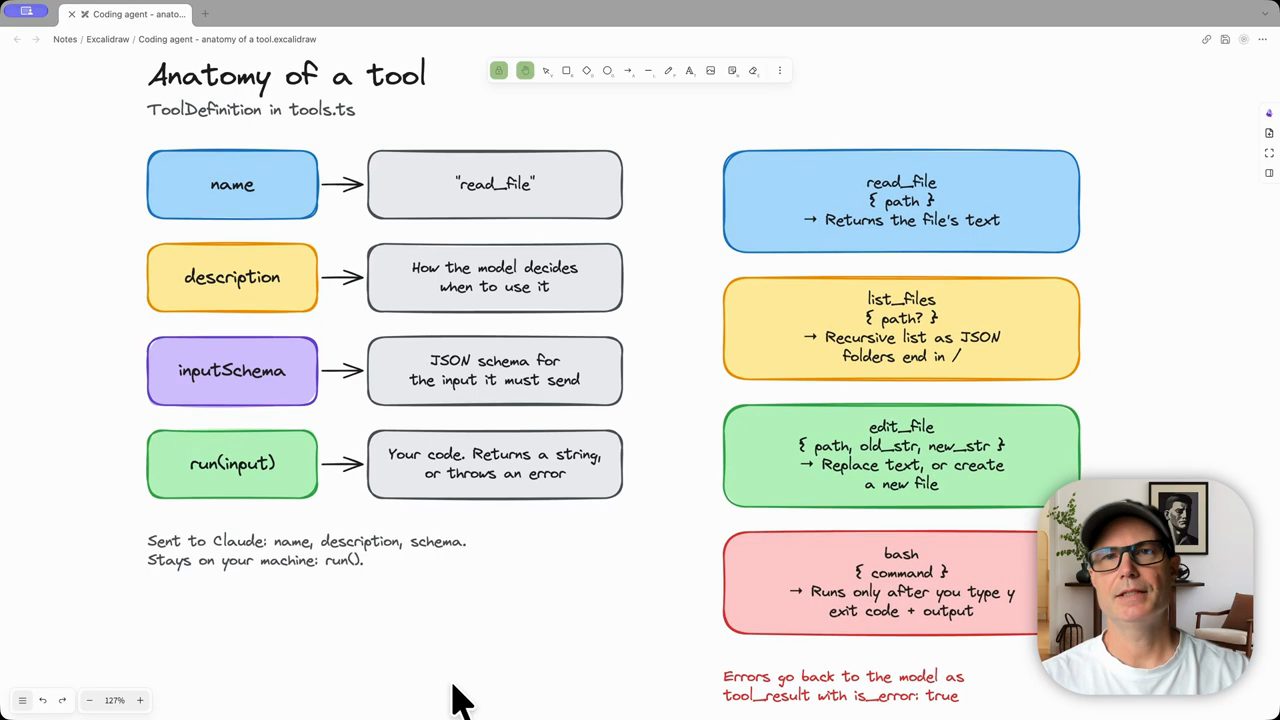Select the rectangle shape tool
The width and height of the screenshot is (1280, 720).
tap(566, 71)
